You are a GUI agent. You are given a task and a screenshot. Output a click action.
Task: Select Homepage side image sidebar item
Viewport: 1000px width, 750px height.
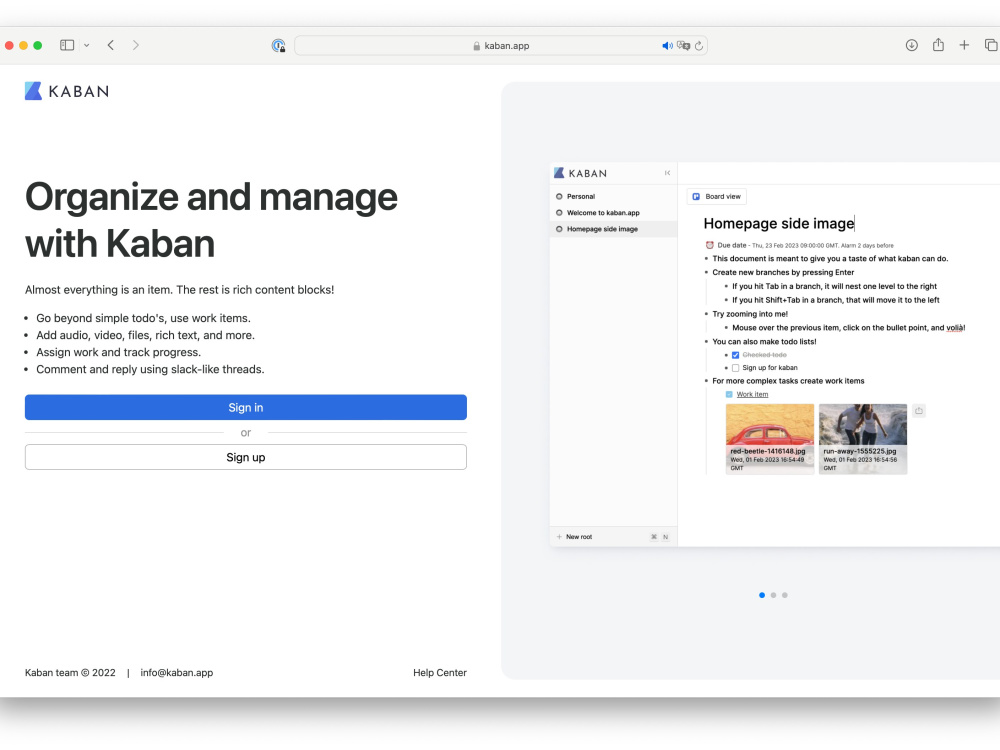point(613,229)
